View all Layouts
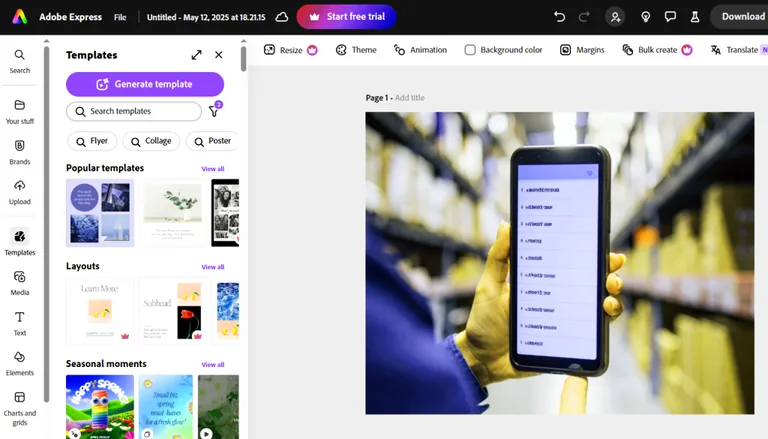 coord(213,267)
